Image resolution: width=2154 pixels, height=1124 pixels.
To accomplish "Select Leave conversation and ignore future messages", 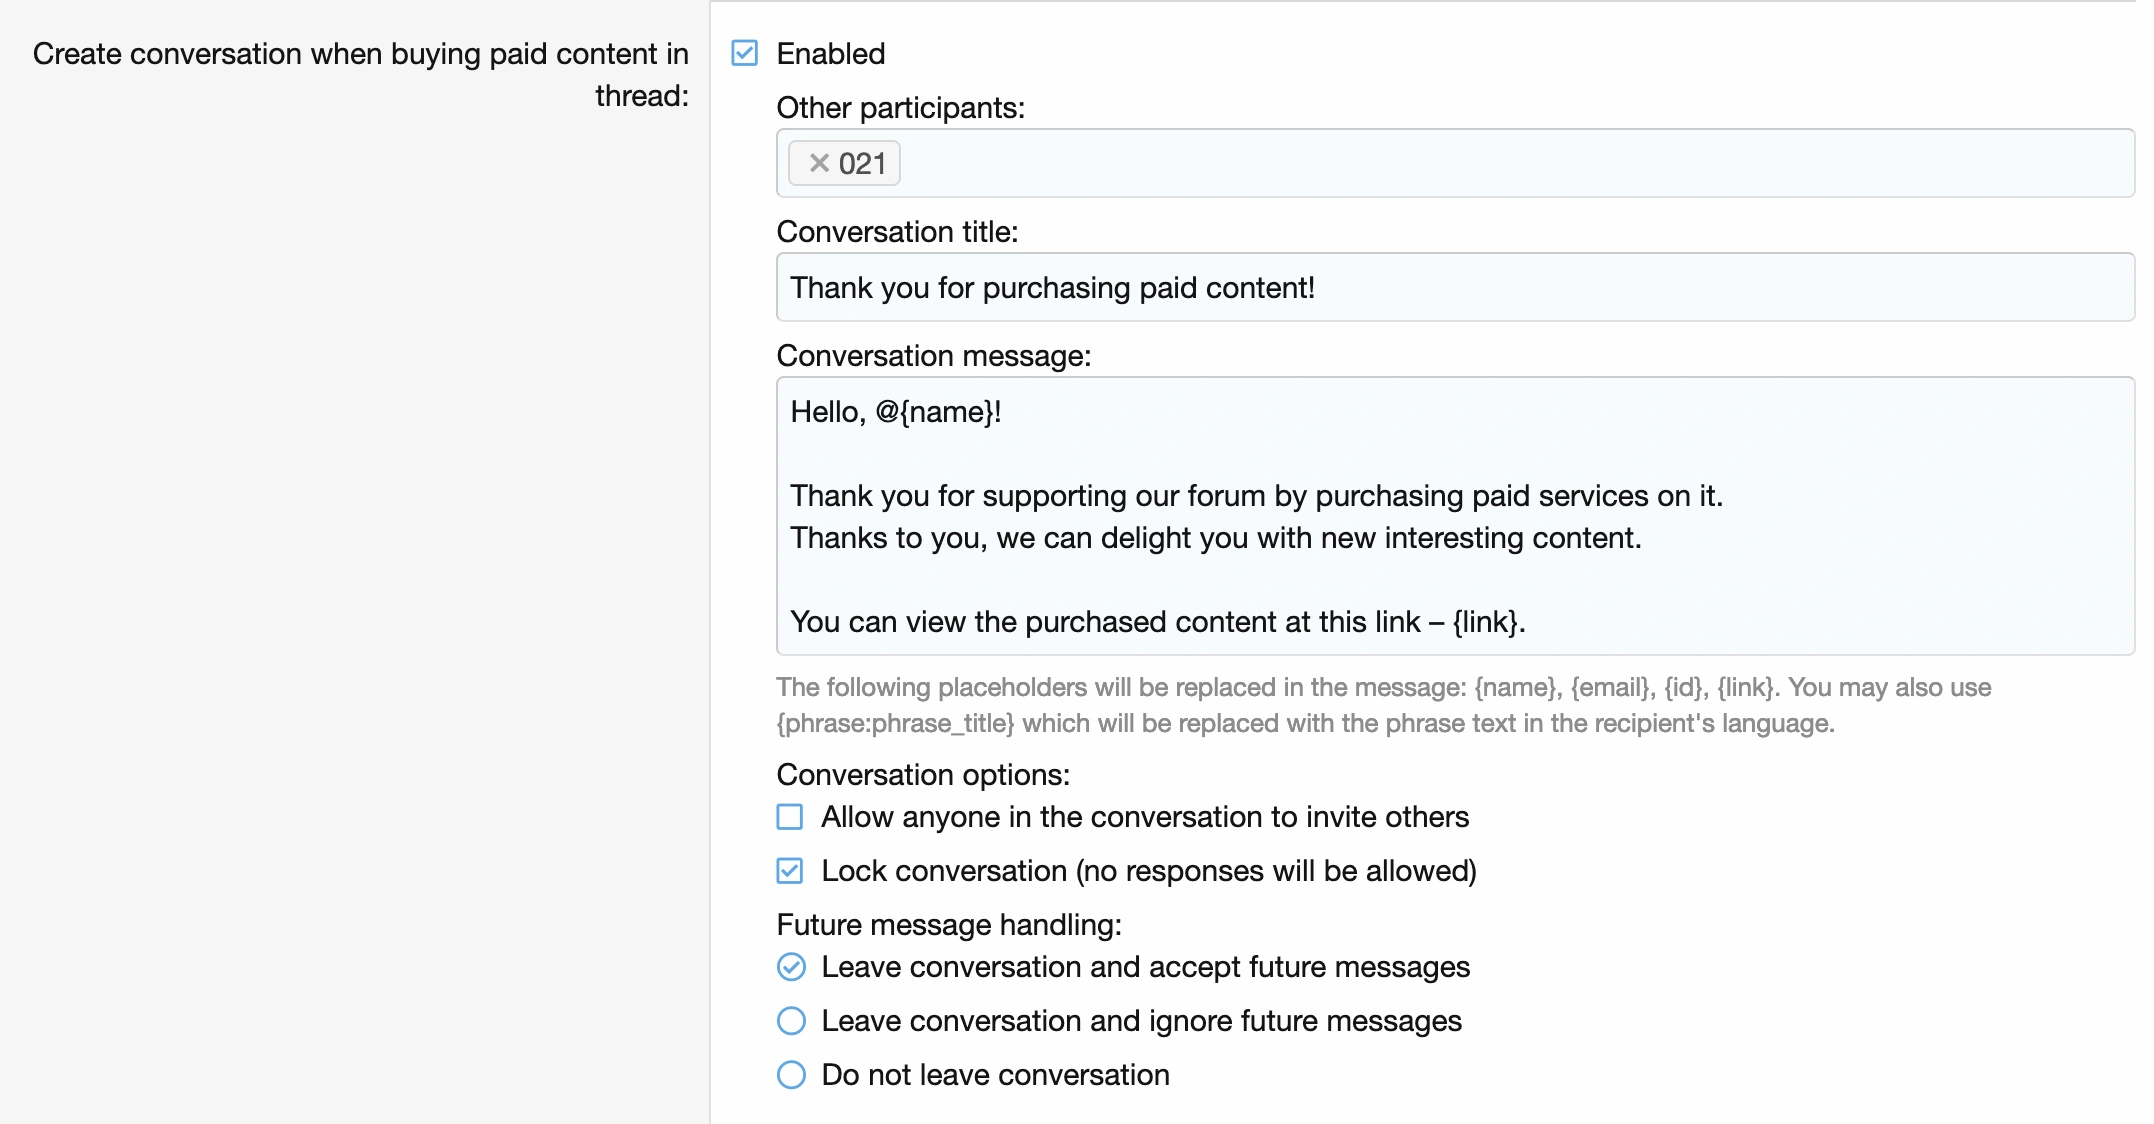I will pyautogui.click(x=791, y=1021).
